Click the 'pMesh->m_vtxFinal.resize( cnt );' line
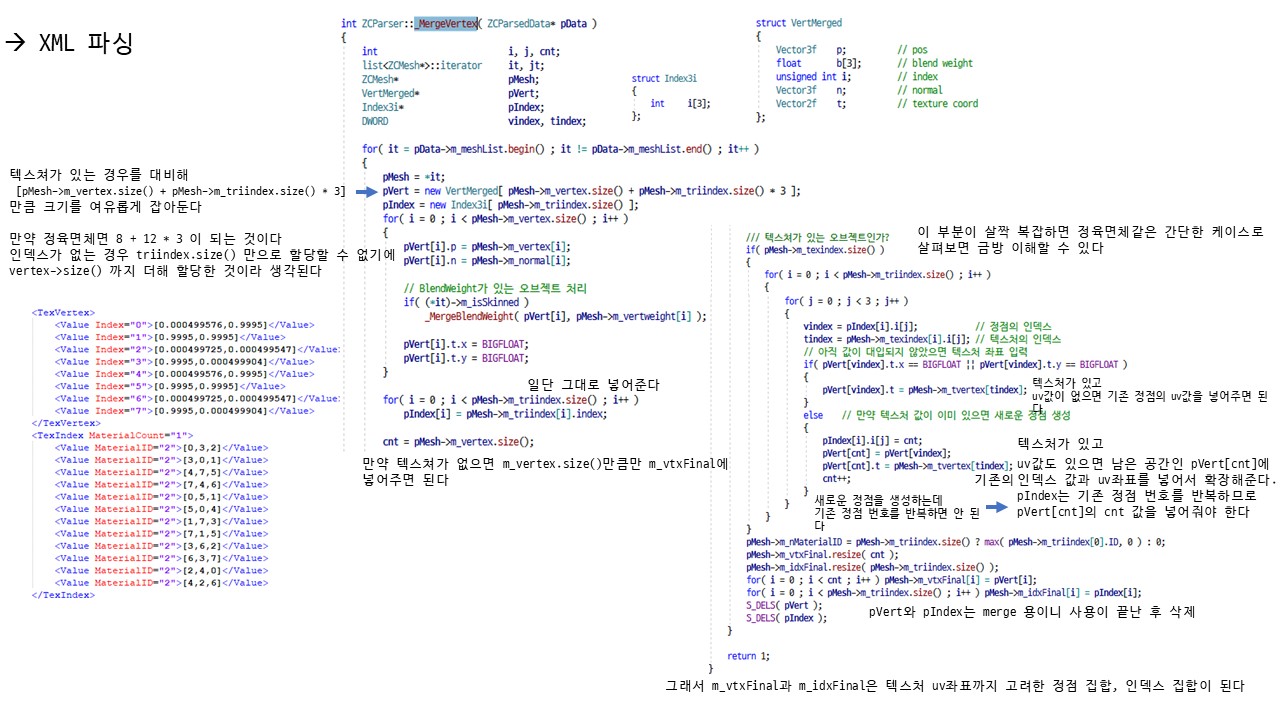 tap(821, 554)
